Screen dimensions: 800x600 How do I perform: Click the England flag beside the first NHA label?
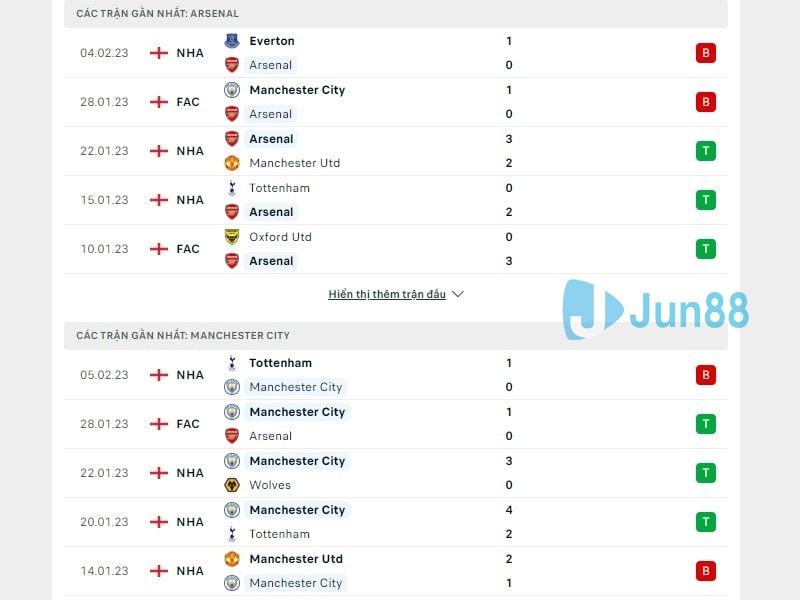pyautogui.click(x=157, y=52)
